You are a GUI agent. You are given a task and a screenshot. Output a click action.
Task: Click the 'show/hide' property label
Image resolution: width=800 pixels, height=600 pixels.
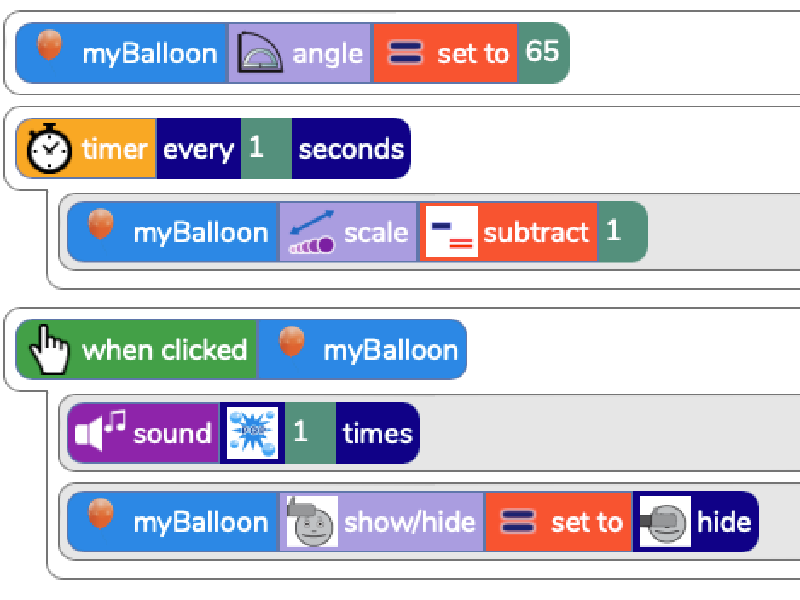coord(410,522)
